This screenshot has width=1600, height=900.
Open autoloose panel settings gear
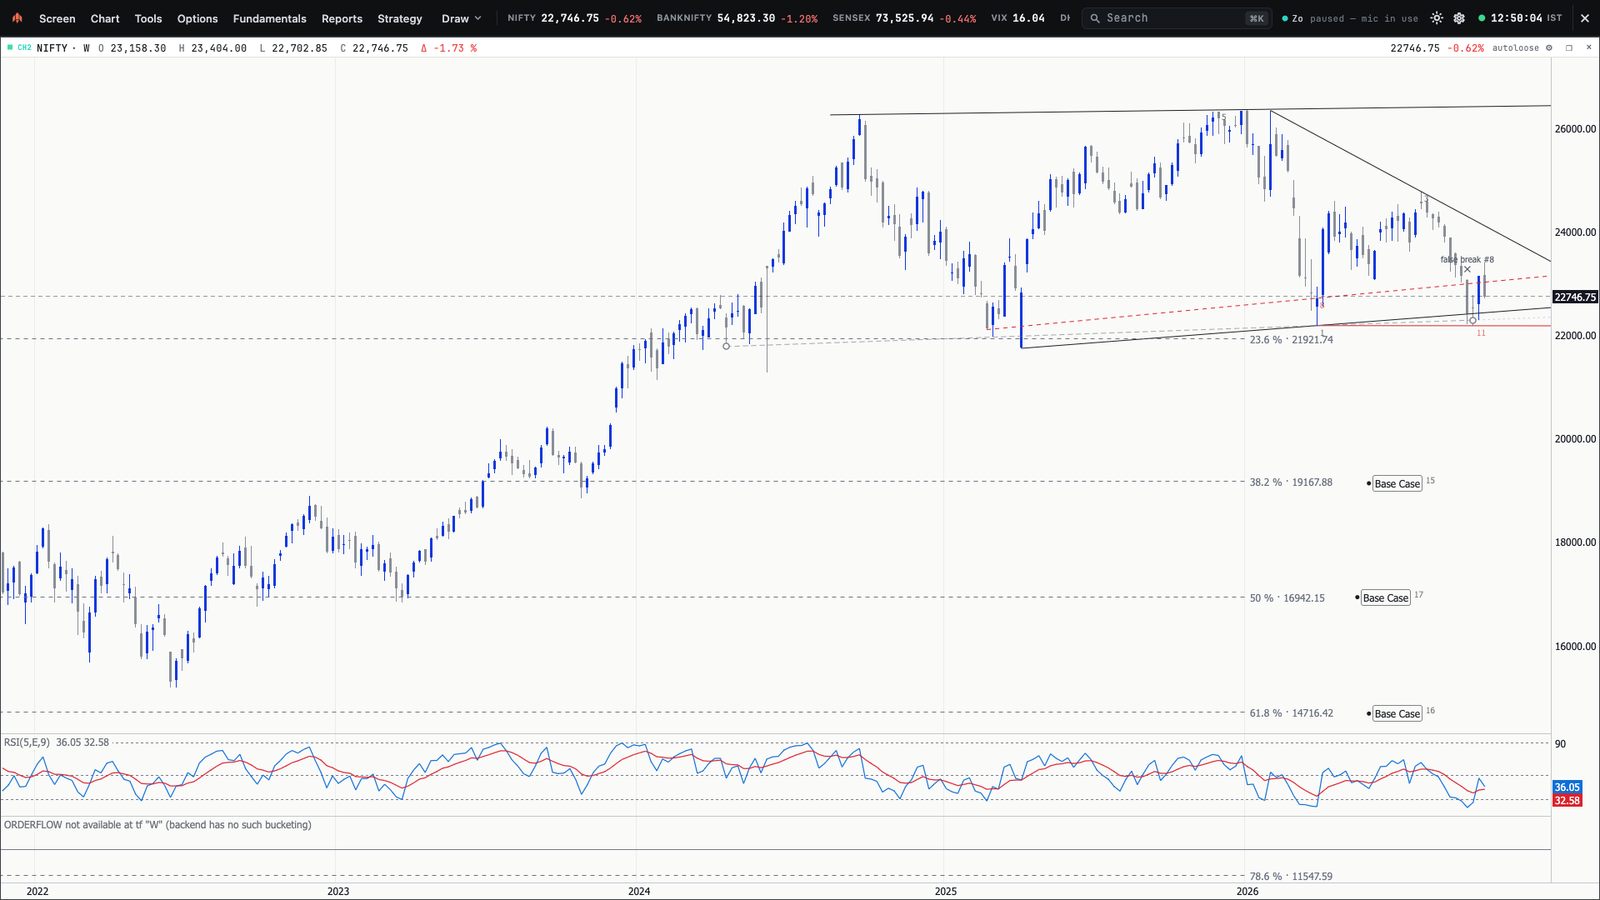tap(1549, 48)
